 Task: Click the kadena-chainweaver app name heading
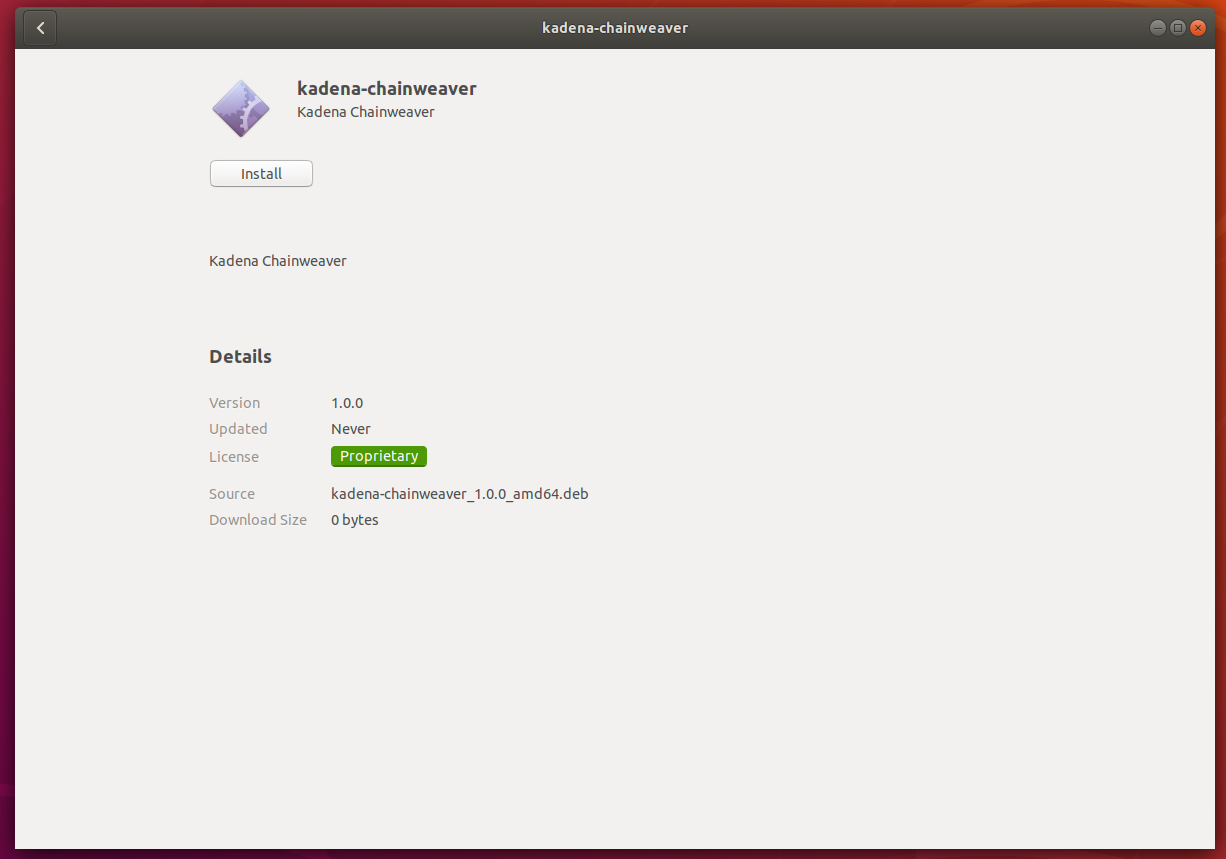coord(386,88)
